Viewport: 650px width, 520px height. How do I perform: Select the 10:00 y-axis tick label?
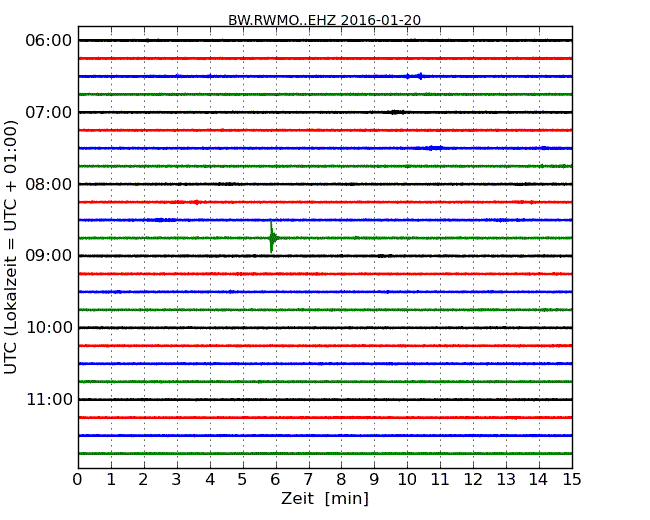[x=49, y=328]
